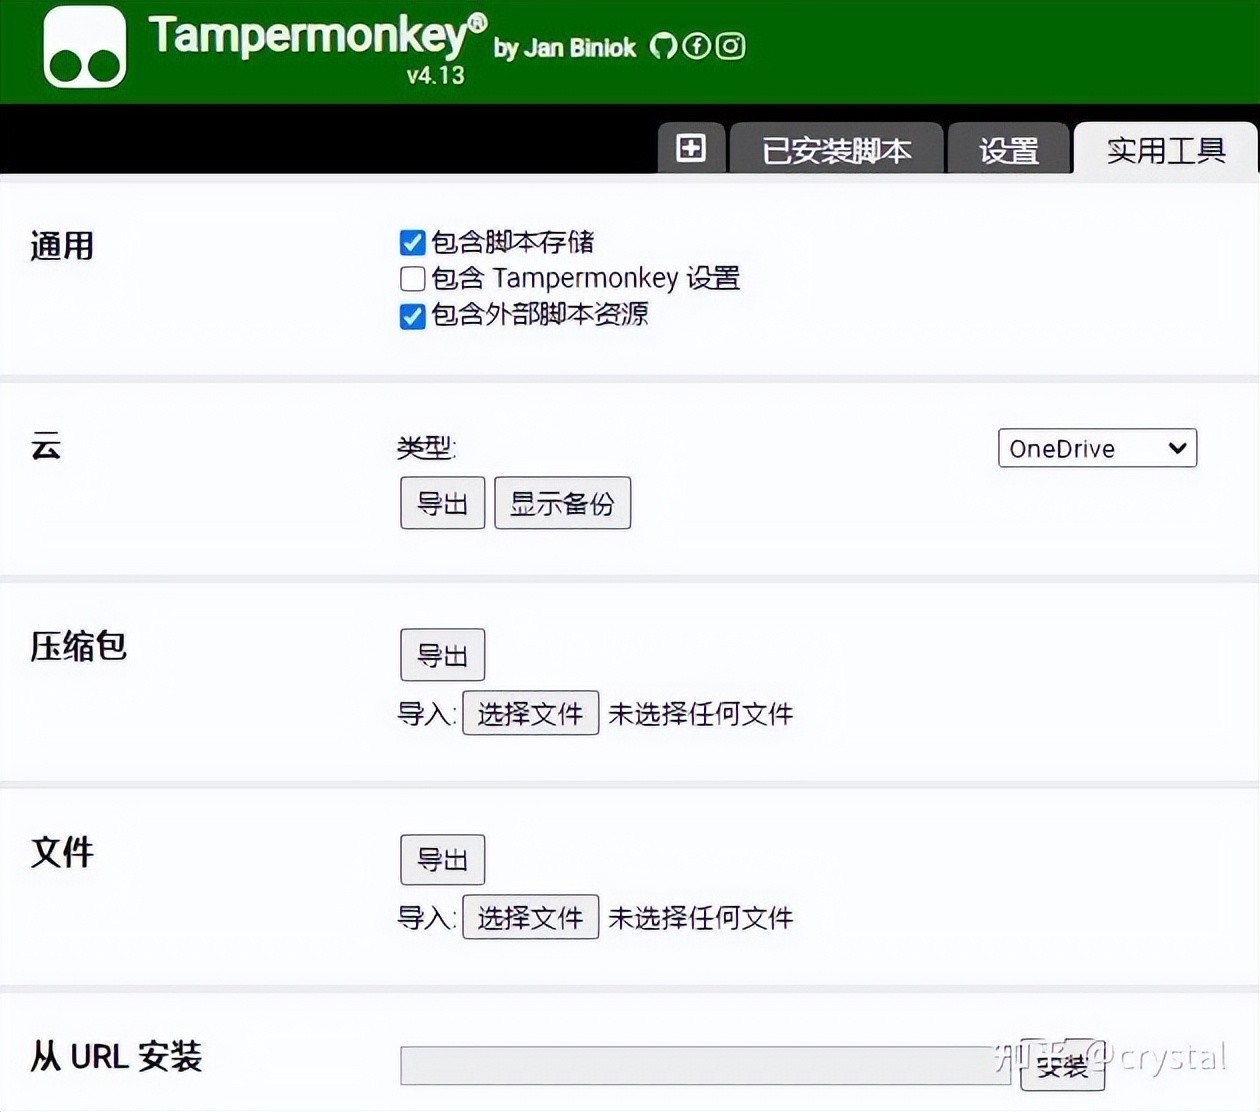Viewport: 1260px width, 1112px height.
Task: Select the 实用工具 tab
Action: tap(1166, 150)
